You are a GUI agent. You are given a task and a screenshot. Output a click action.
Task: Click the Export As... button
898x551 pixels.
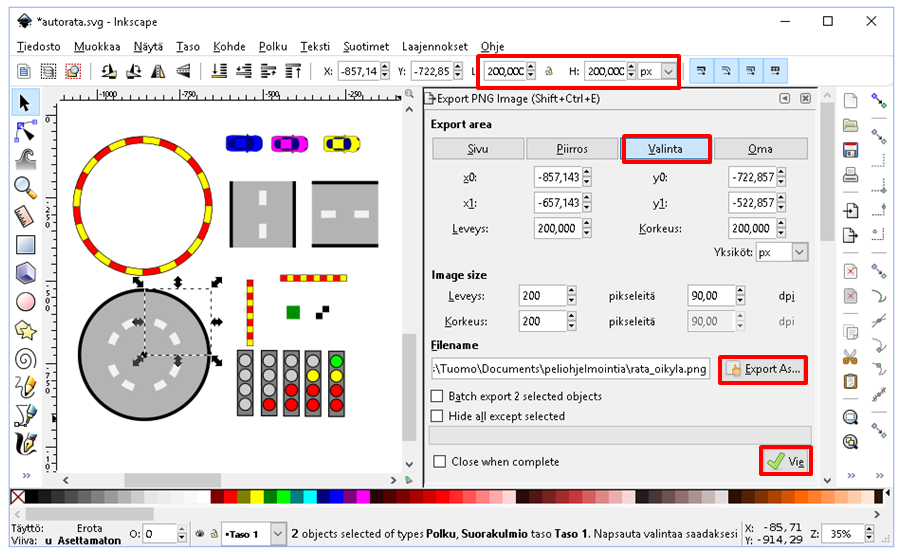tap(764, 369)
